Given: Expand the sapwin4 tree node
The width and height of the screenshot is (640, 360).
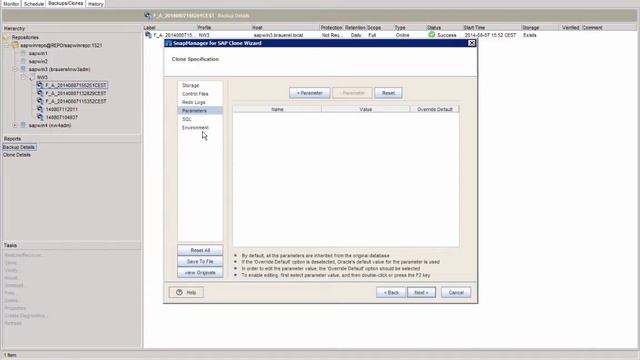Looking at the screenshot, I should click(x=15, y=125).
